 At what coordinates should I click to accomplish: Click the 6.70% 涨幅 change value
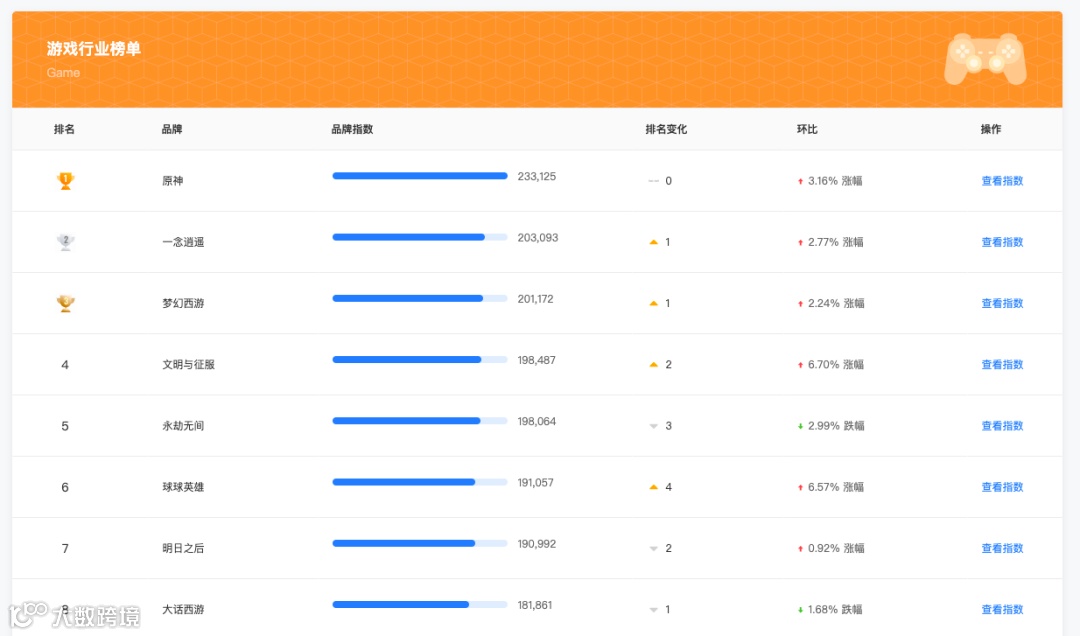(x=835, y=365)
